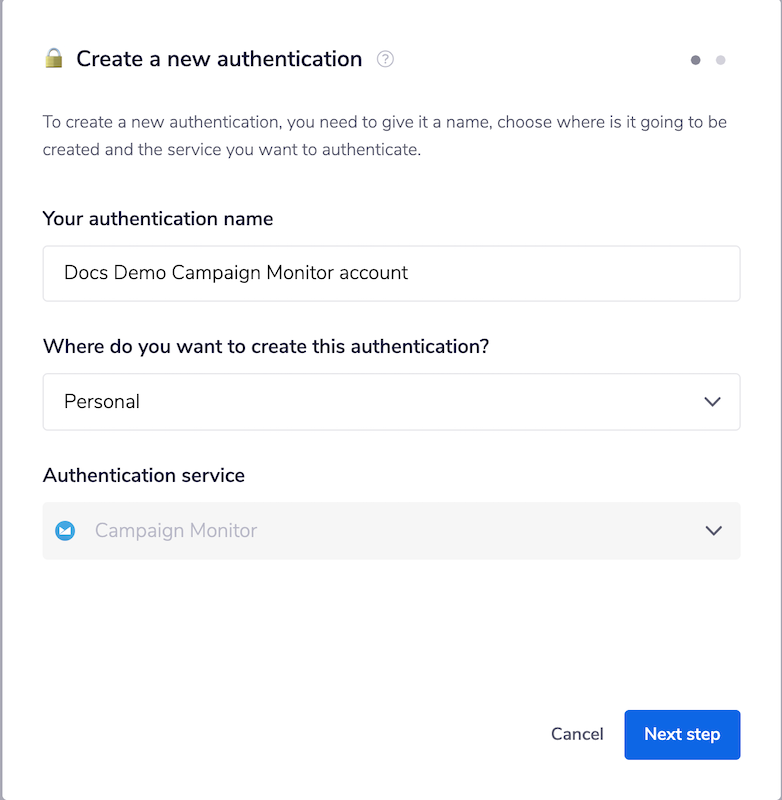The height and width of the screenshot is (800, 782).
Task: Click the chevron on Campaign Monitor selector
Action: tap(712, 531)
